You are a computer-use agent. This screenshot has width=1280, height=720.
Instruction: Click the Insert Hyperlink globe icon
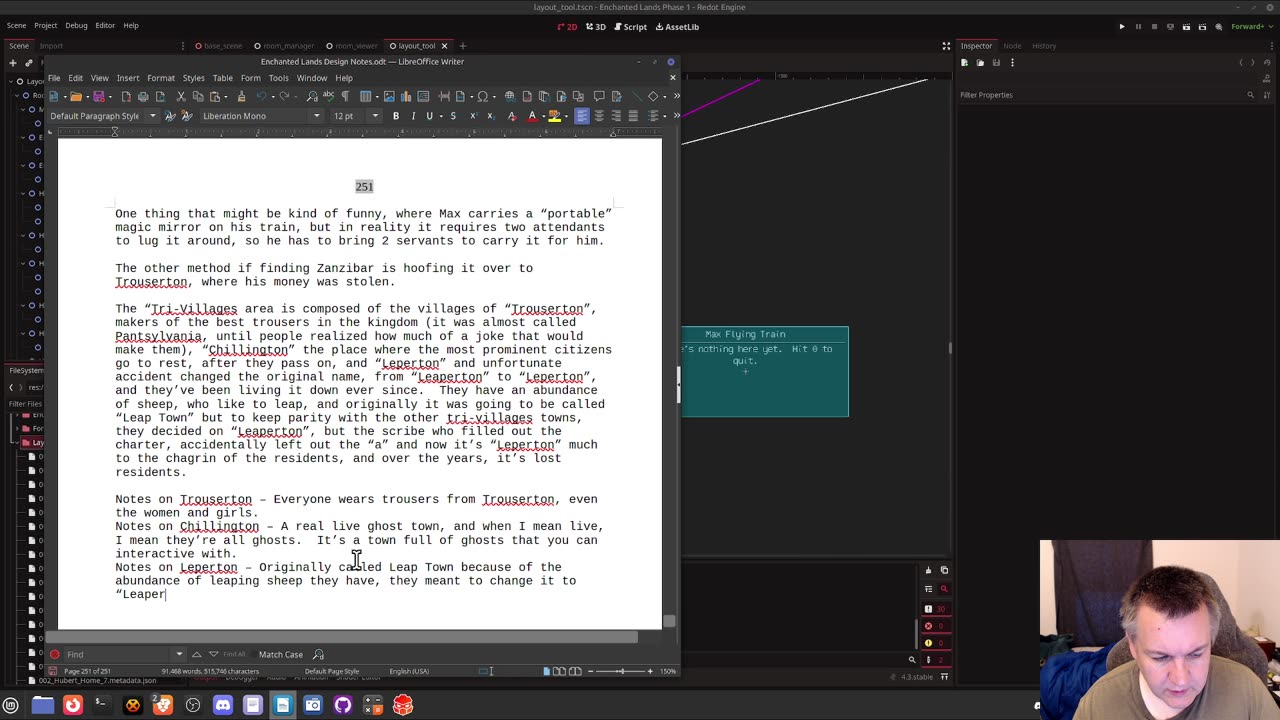tap(509, 96)
